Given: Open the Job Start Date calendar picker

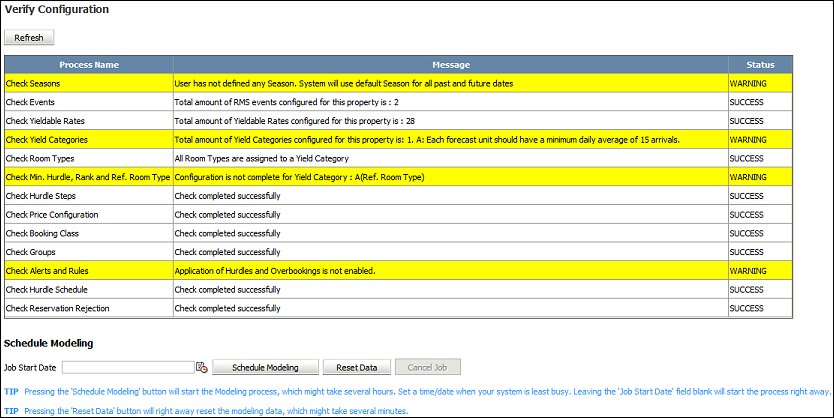Looking at the screenshot, I should (201, 367).
